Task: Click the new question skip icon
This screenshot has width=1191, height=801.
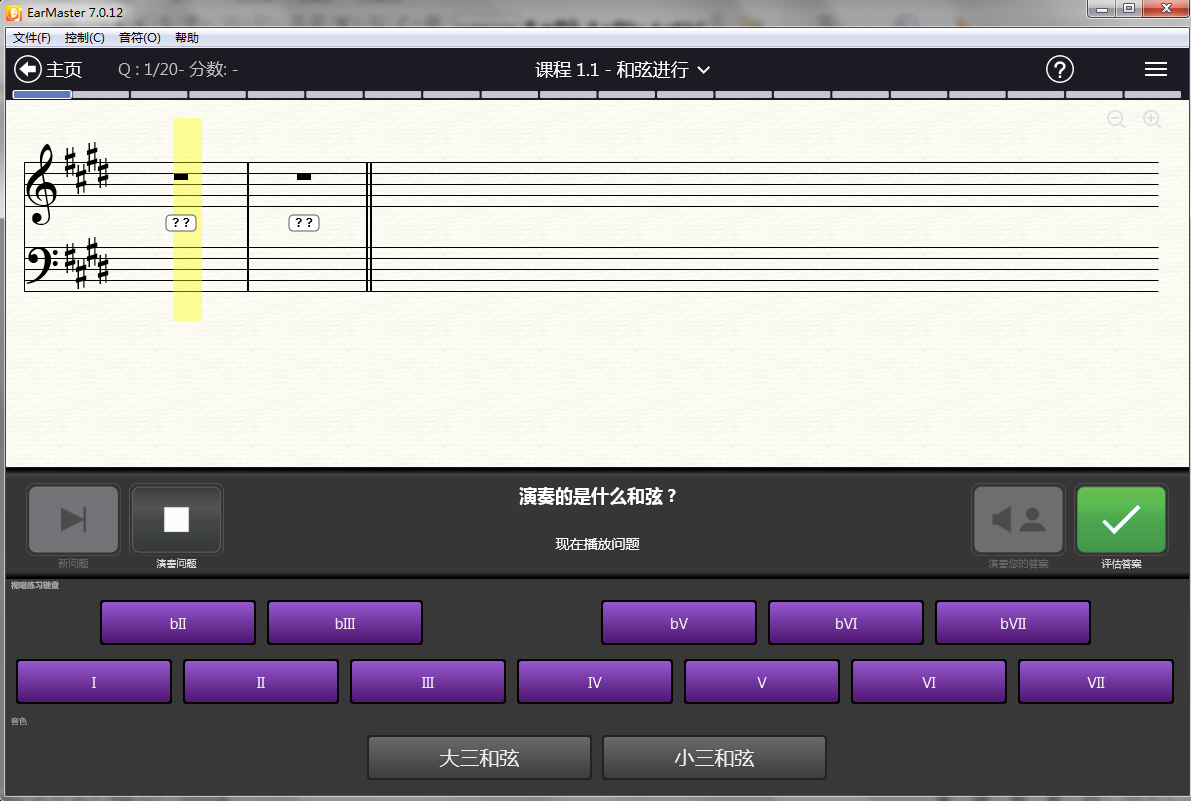Action: (73, 519)
